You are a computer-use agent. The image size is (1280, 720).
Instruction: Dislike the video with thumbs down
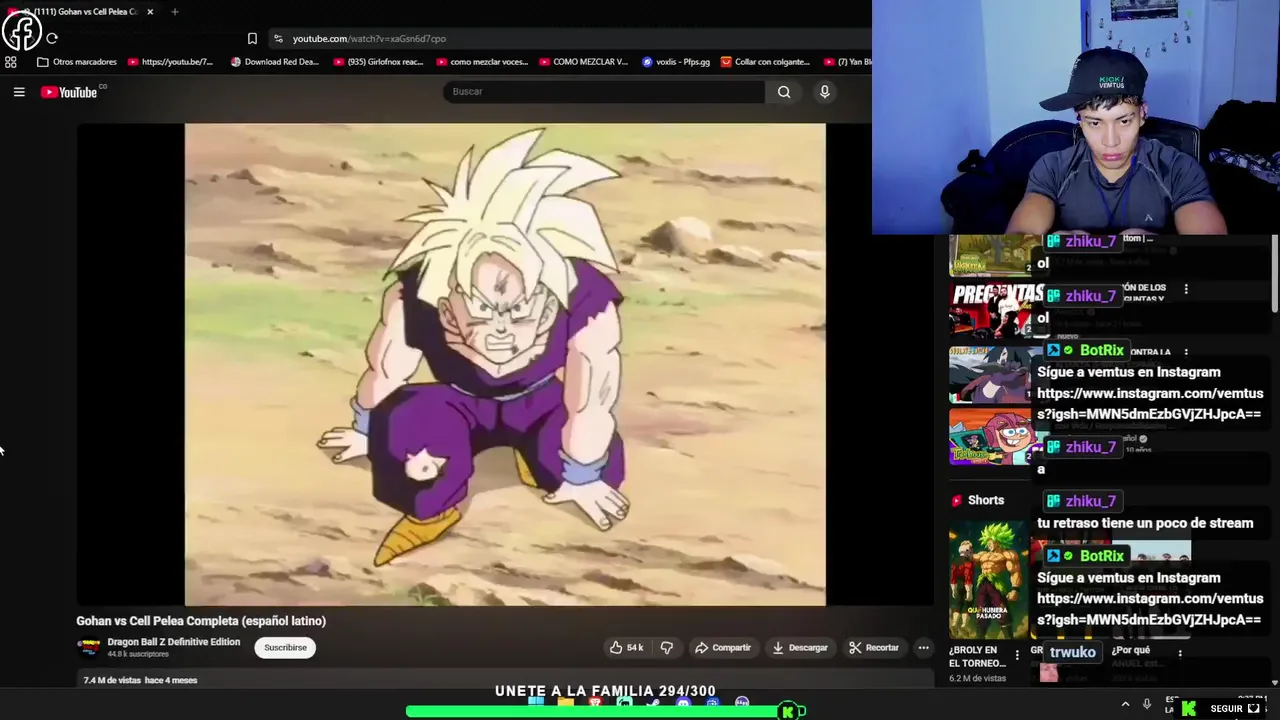(x=667, y=648)
